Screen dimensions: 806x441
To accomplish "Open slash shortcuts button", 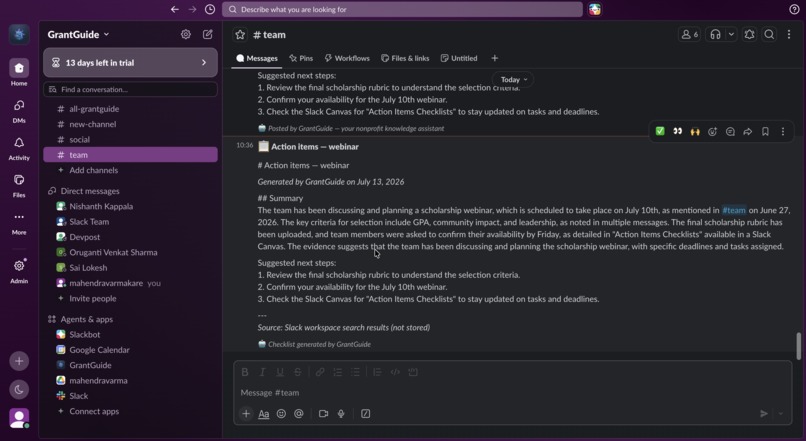I will tap(365, 413).
